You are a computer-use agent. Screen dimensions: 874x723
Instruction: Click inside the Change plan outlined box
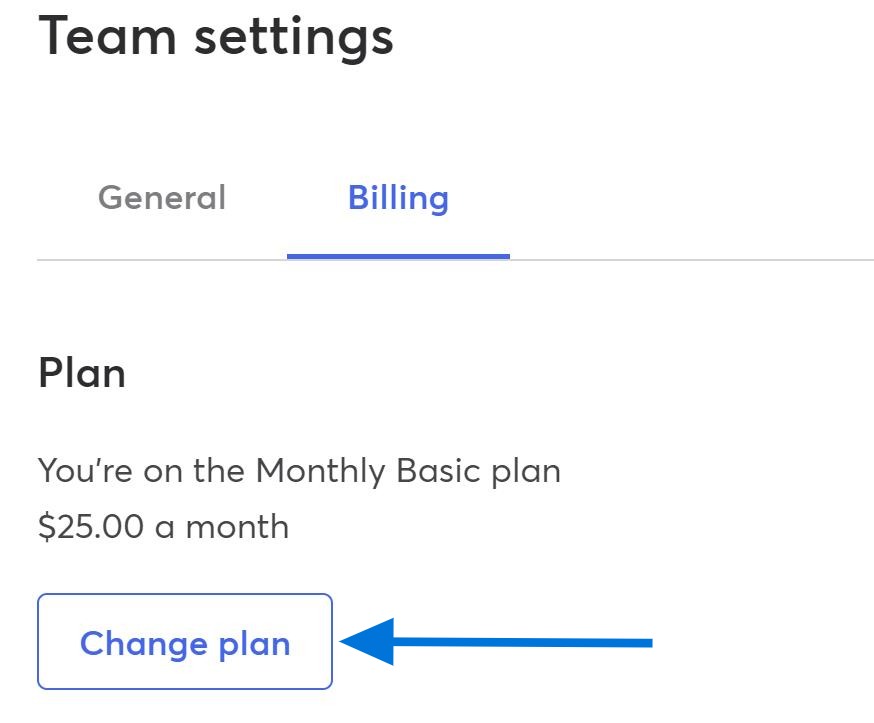(184, 643)
